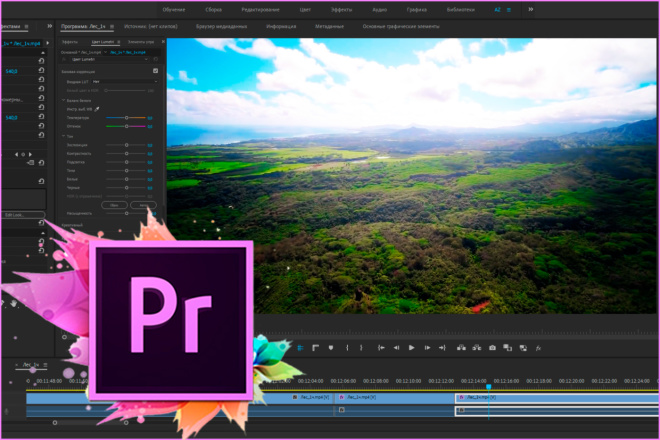Click the Export Frame camera icon

[x=492, y=348]
